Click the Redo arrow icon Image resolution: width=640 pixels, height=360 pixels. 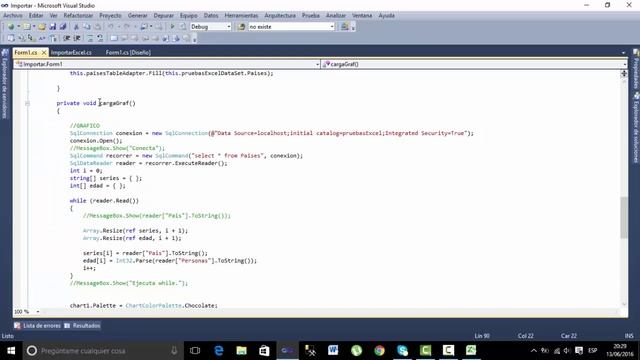[127, 27]
